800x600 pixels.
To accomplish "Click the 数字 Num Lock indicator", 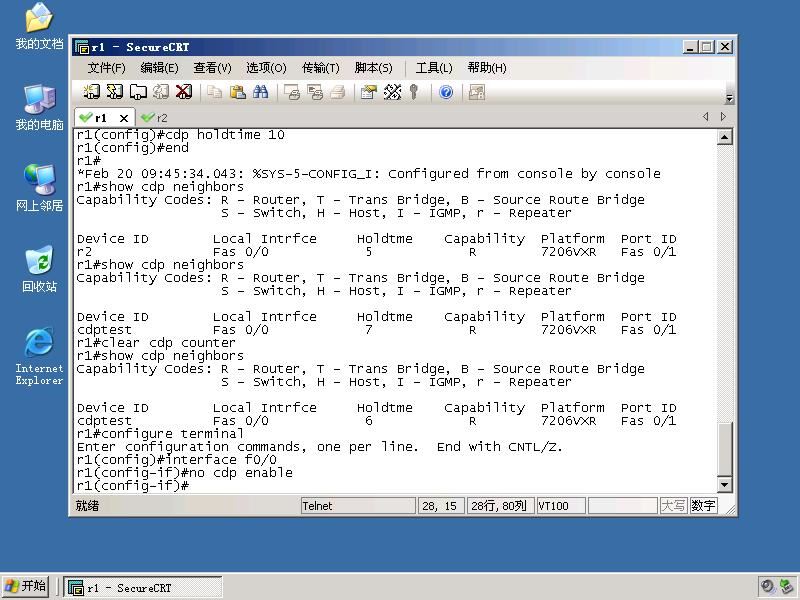I will (x=703, y=506).
